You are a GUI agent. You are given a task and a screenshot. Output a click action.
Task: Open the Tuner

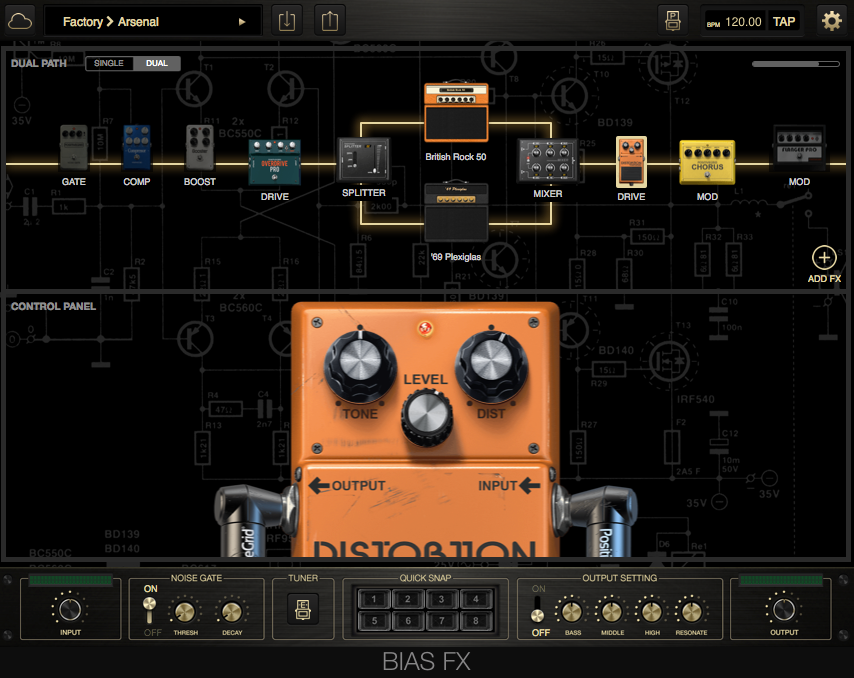302,608
